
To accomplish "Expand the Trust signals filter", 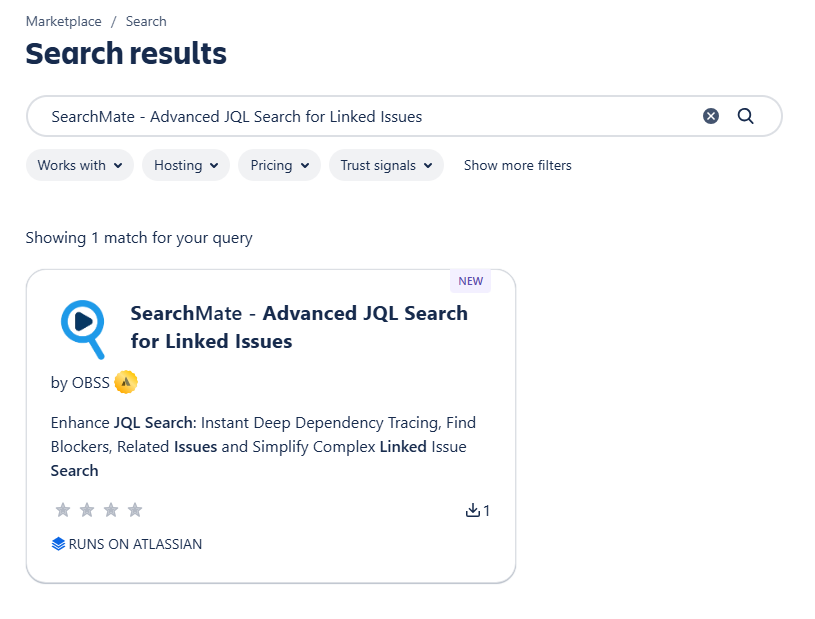I will [386, 165].
